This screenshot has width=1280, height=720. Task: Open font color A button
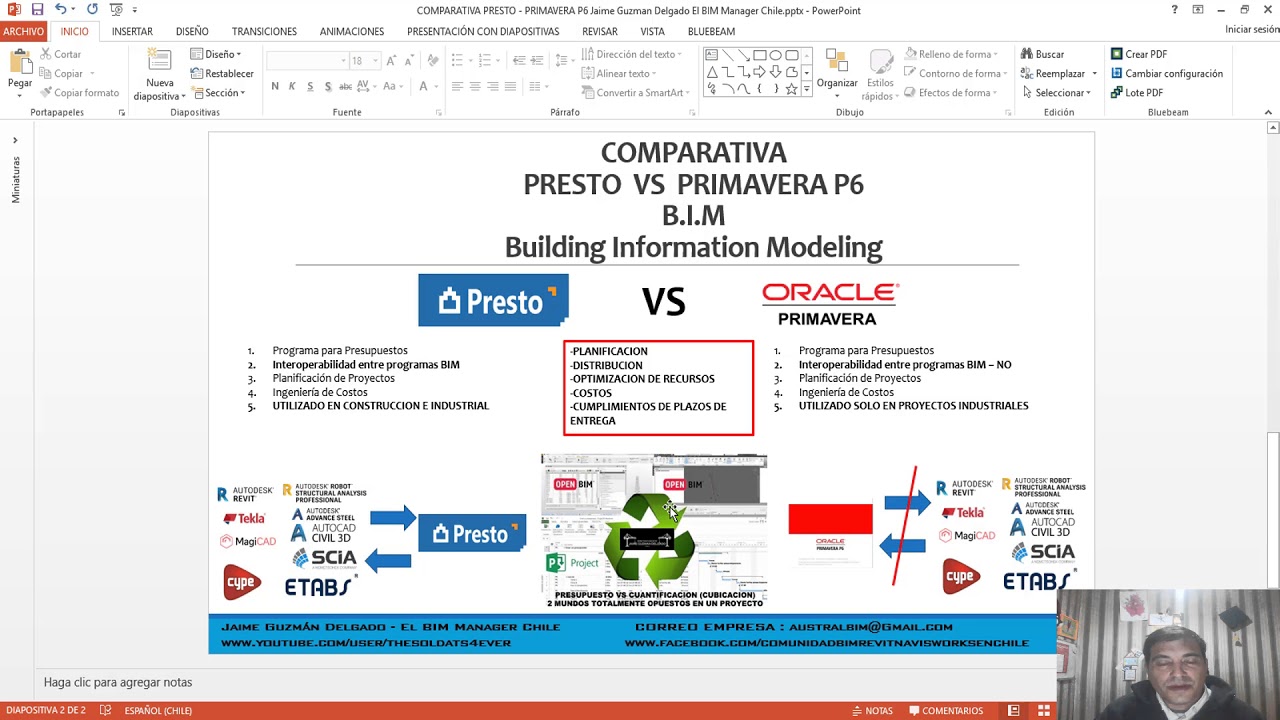(x=421, y=86)
